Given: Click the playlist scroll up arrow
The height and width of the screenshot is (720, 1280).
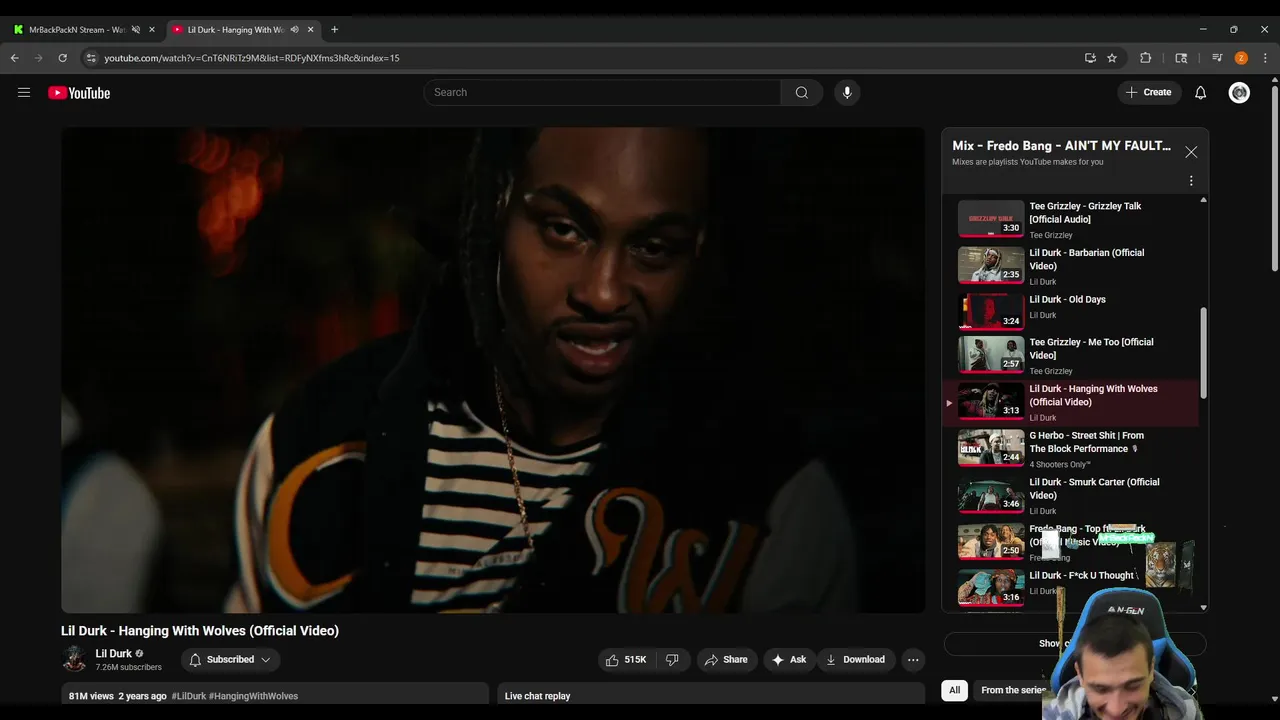Looking at the screenshot, I should pos(1203,200).
